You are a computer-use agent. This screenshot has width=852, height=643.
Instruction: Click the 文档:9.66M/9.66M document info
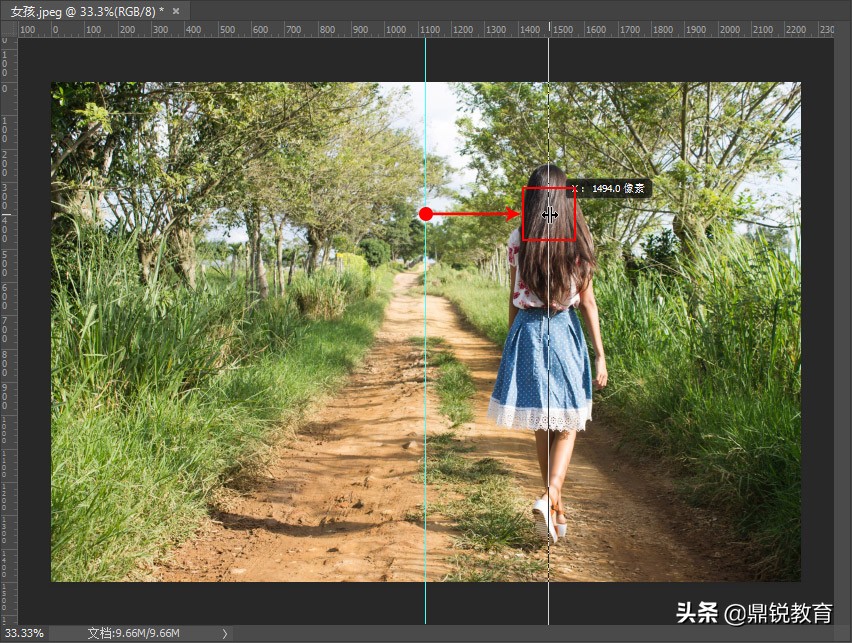coord(133,633)
